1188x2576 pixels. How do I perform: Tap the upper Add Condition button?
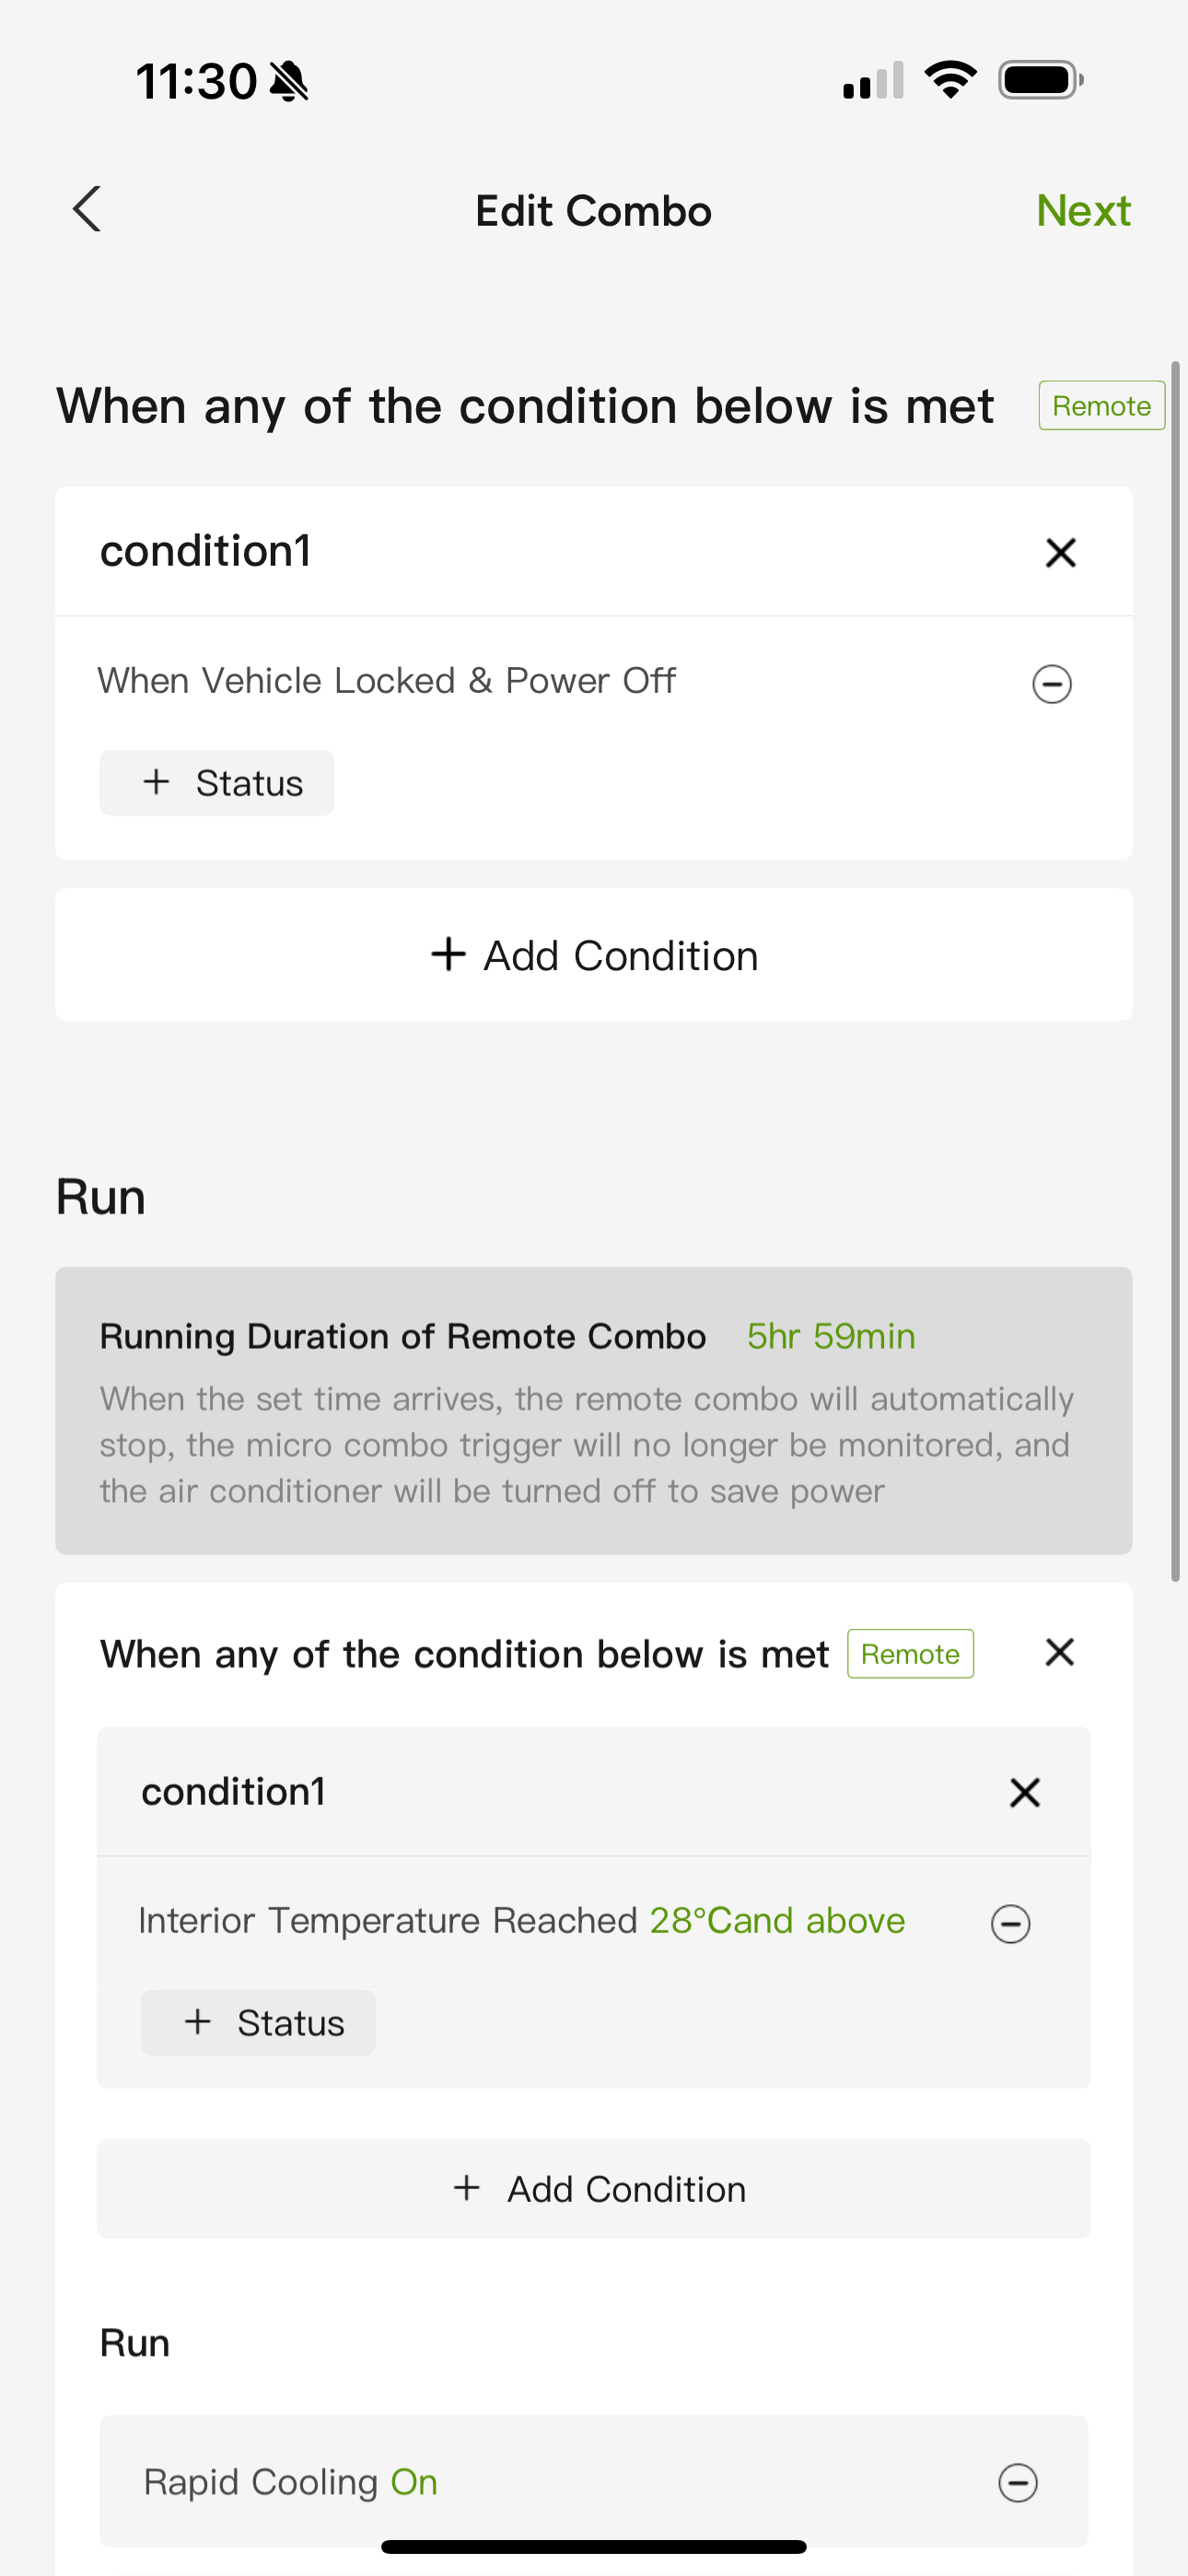[594, 955]
